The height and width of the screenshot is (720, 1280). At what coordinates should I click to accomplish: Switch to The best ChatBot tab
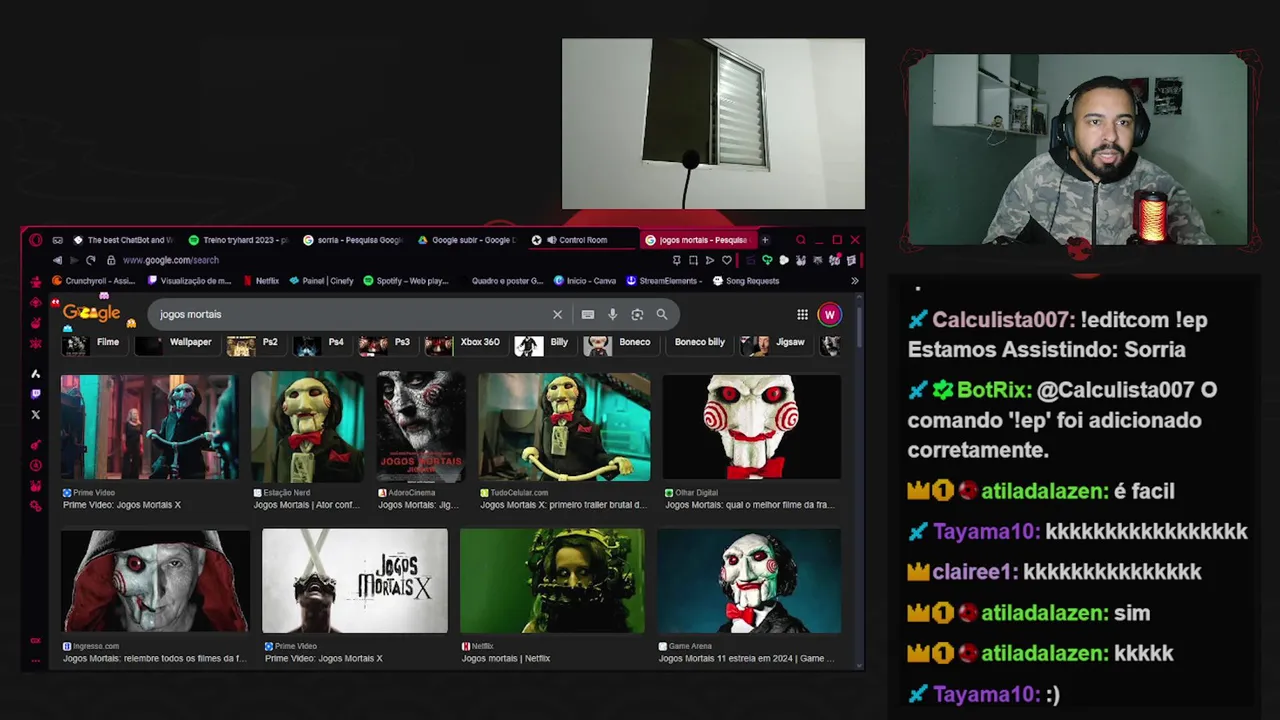[x=122, y=240]
